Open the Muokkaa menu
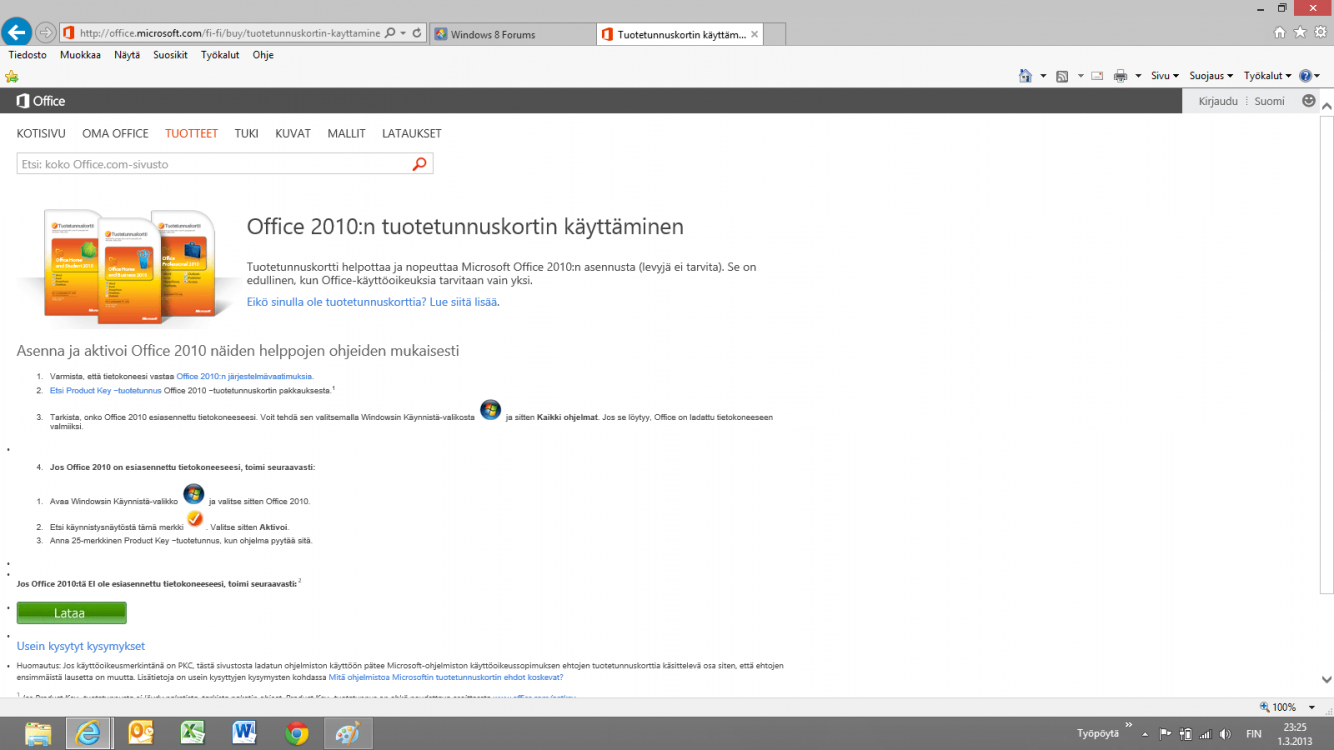 tap(80, 55)
